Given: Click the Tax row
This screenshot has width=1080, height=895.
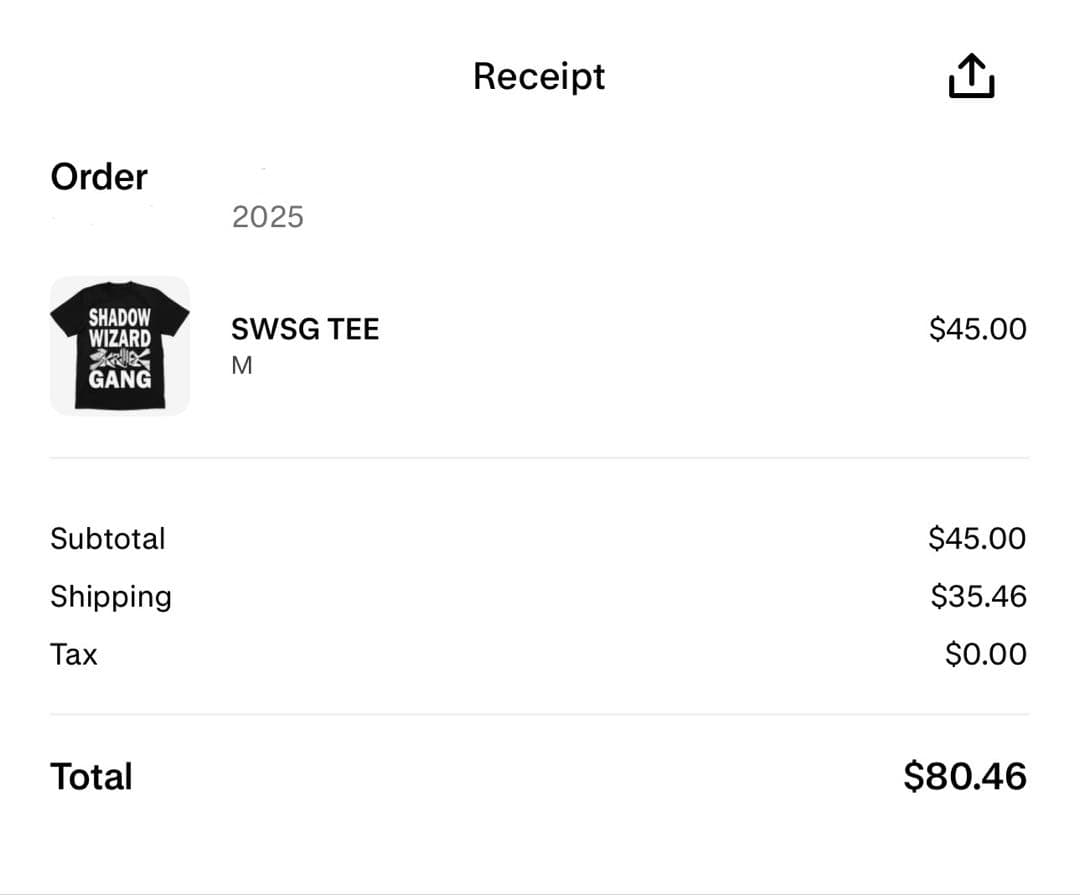Looking at the screenshot, I should [74, 654].
